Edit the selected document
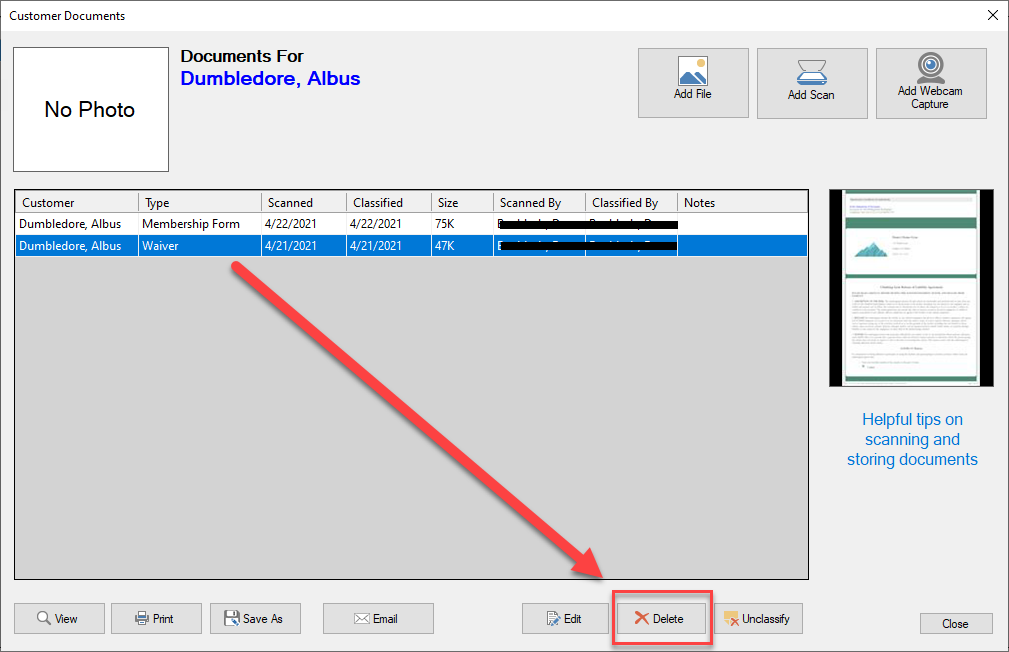The width and height of the screenshot is (1009, 652). point(564,619)
